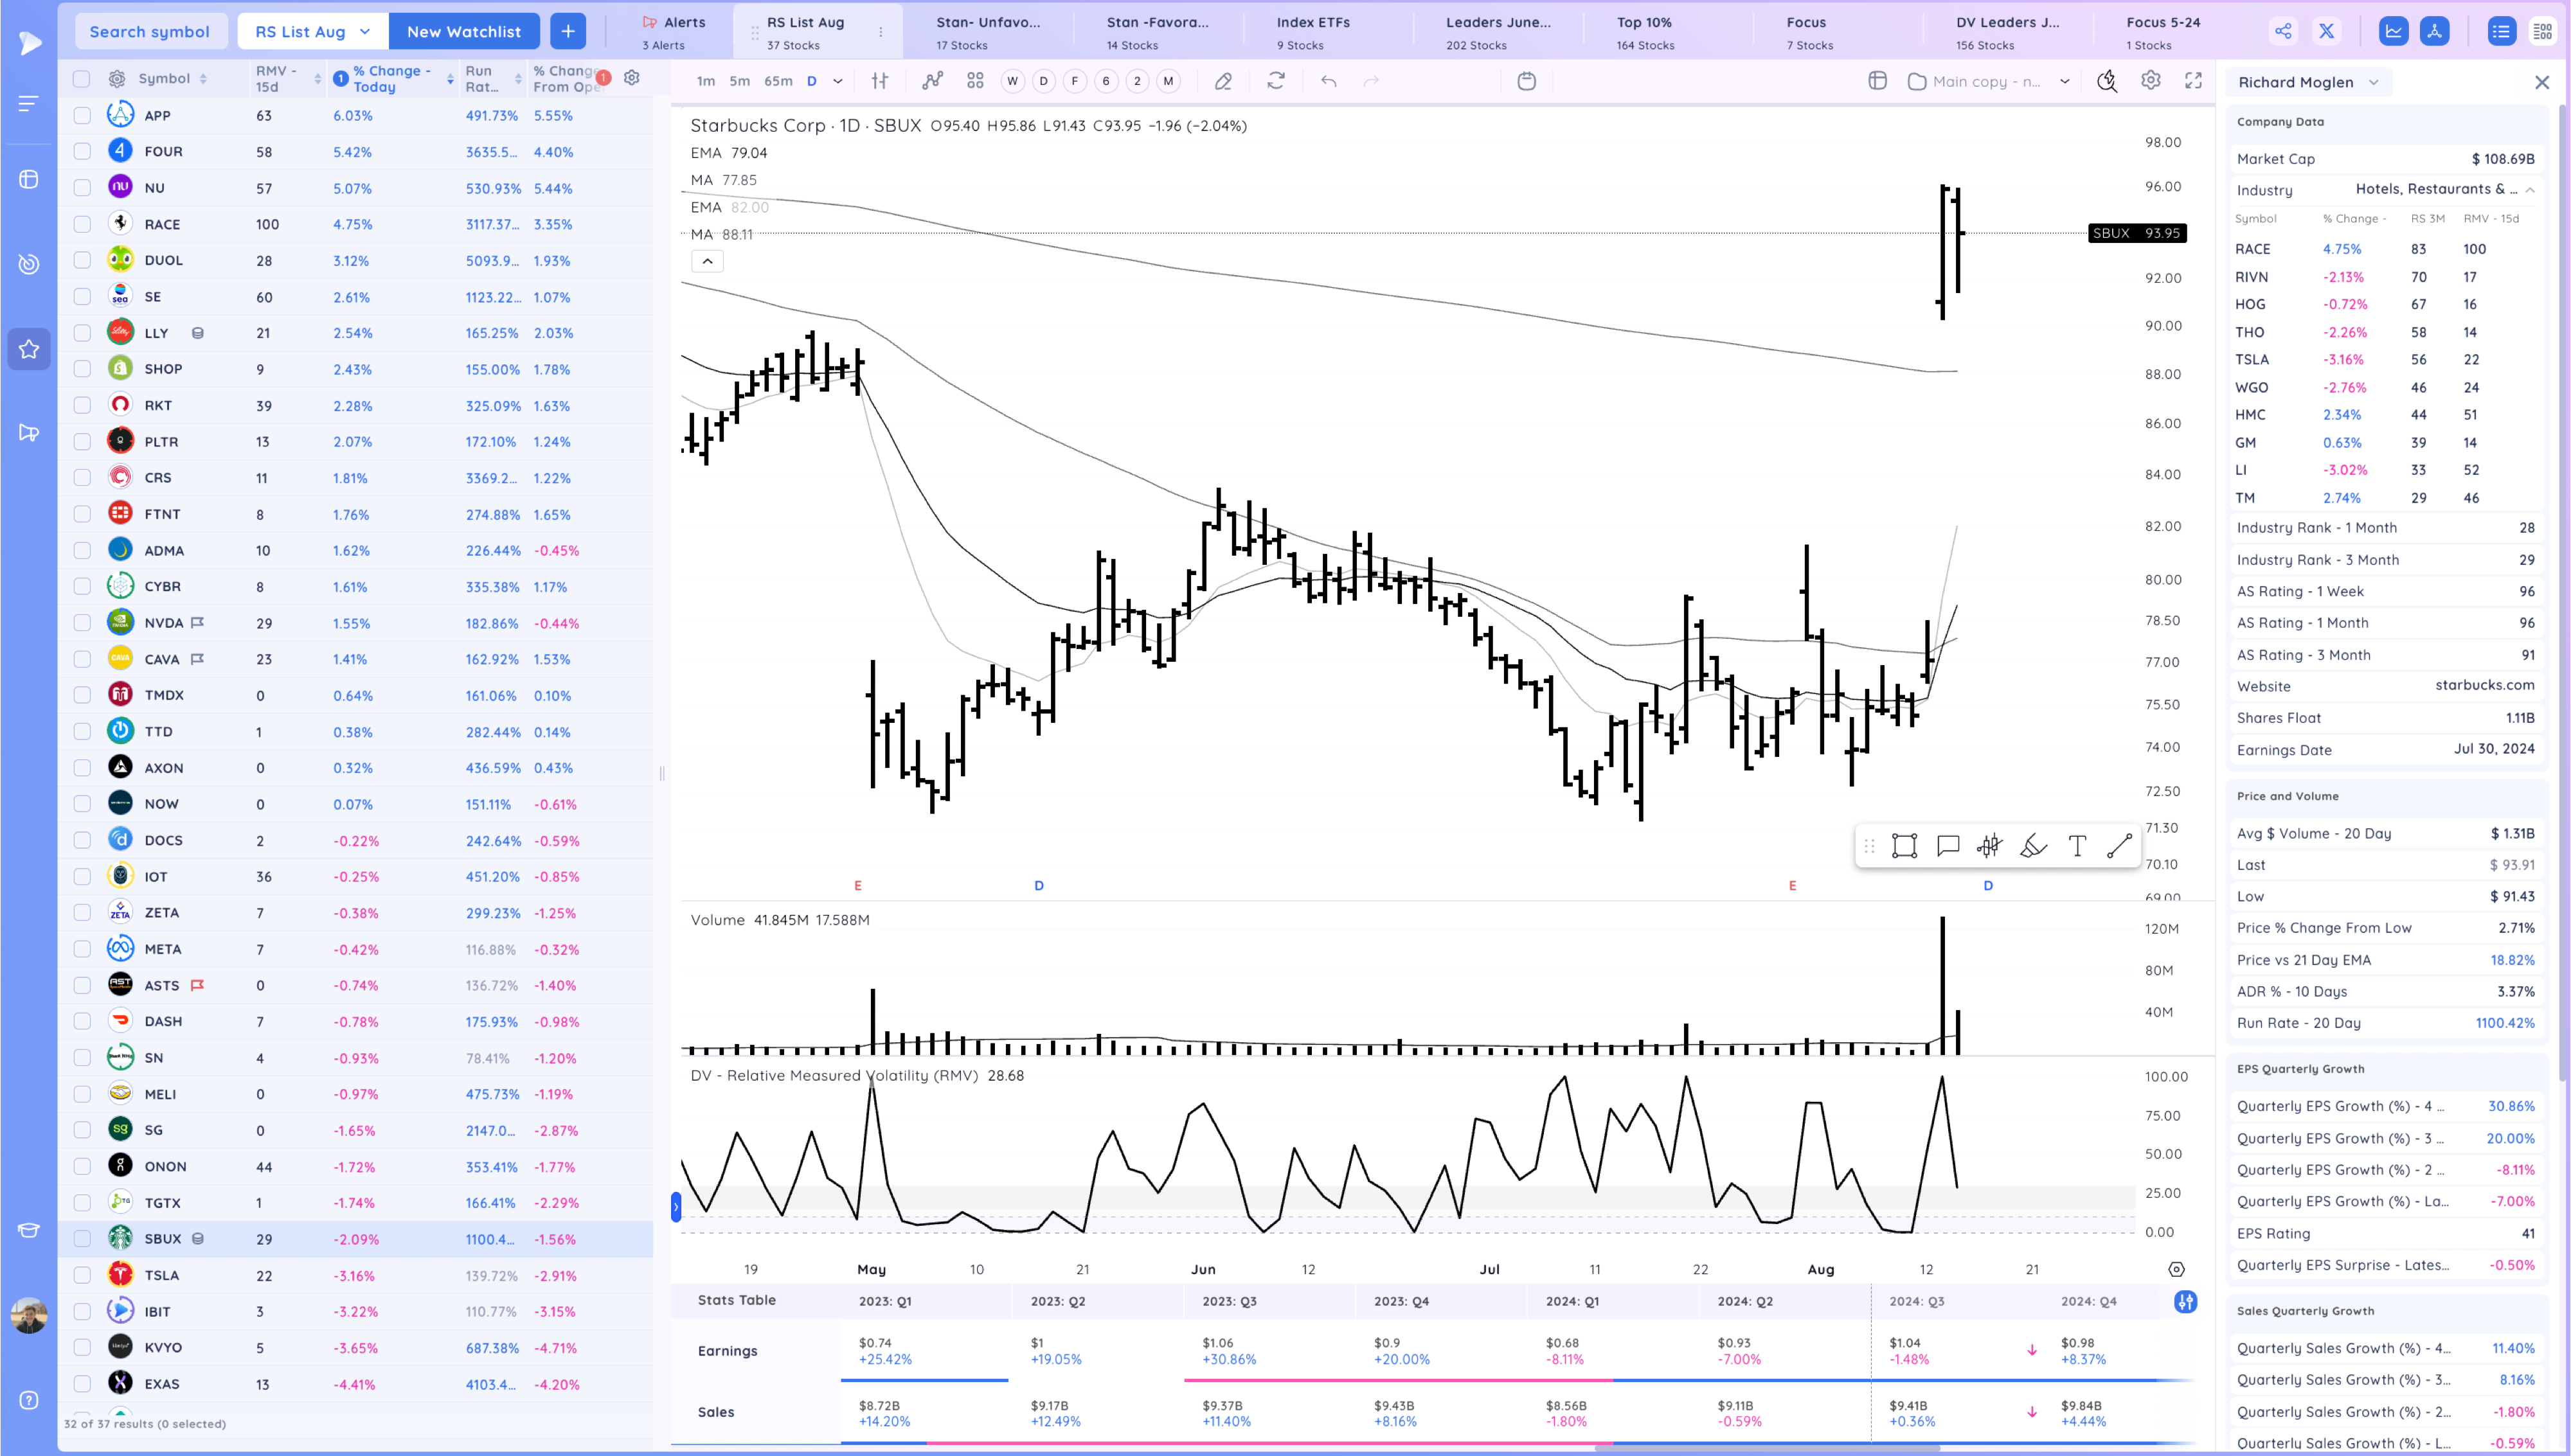Open the indicators icon in chart toolbar
The height and width of the screenshot is (1456, 2571).
pos(932,81)
